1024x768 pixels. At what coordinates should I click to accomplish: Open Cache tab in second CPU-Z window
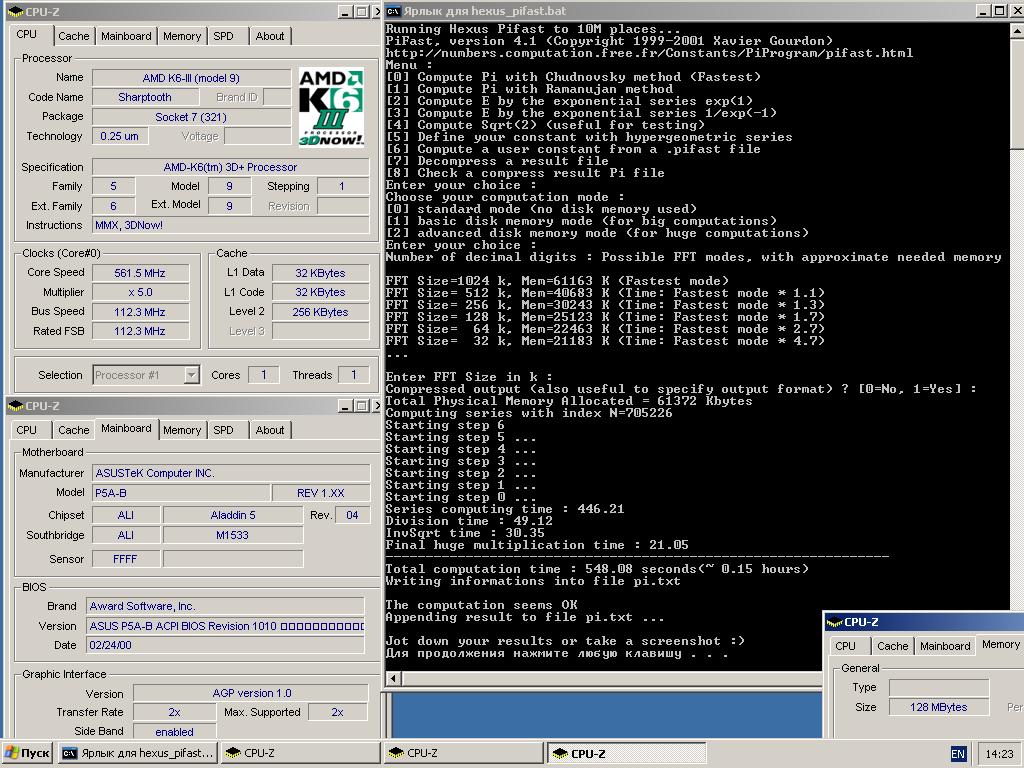73,430
